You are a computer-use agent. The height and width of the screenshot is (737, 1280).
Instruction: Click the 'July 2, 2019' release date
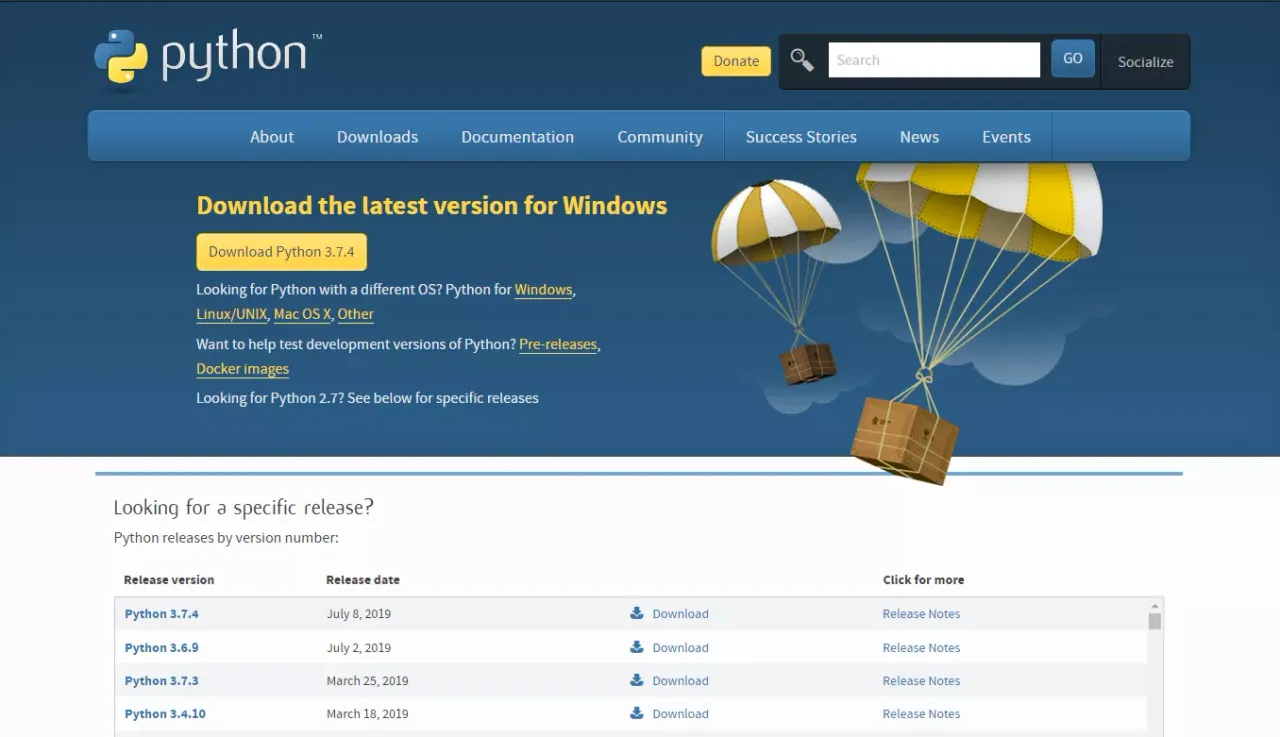[x=359, y=648]
